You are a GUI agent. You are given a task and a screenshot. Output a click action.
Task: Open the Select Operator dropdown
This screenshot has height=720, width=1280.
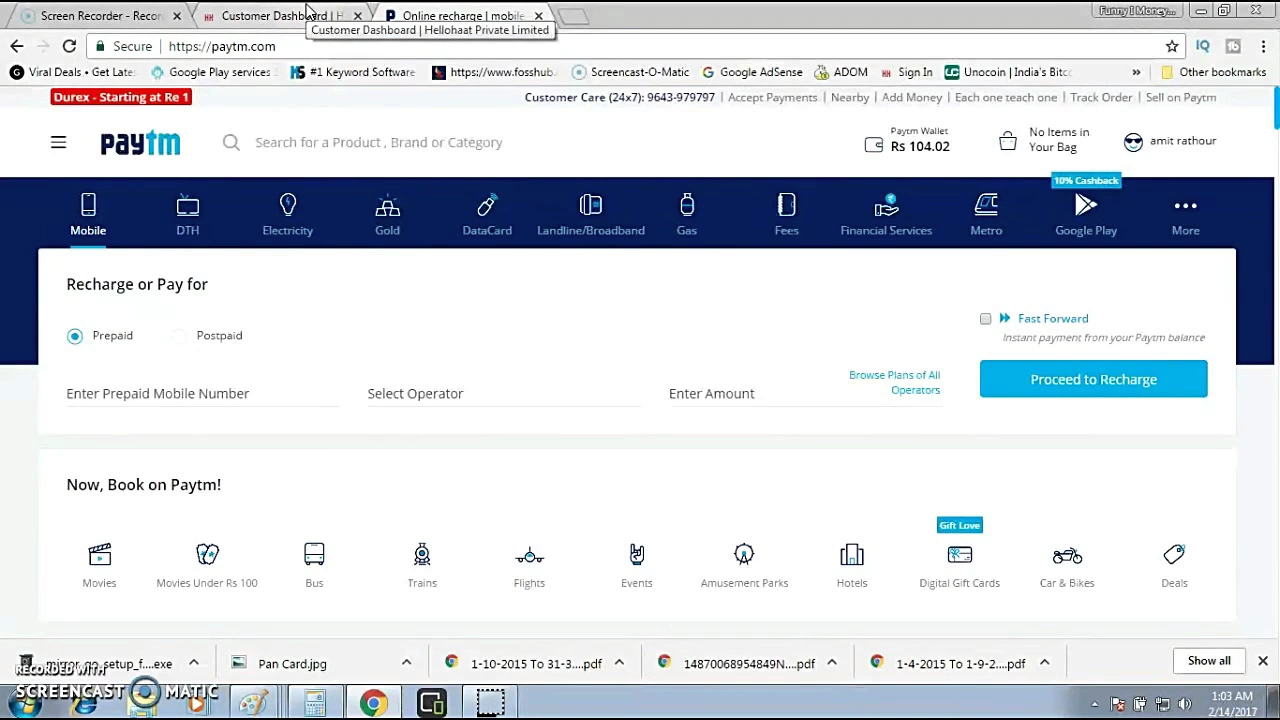tap(503, 393)
